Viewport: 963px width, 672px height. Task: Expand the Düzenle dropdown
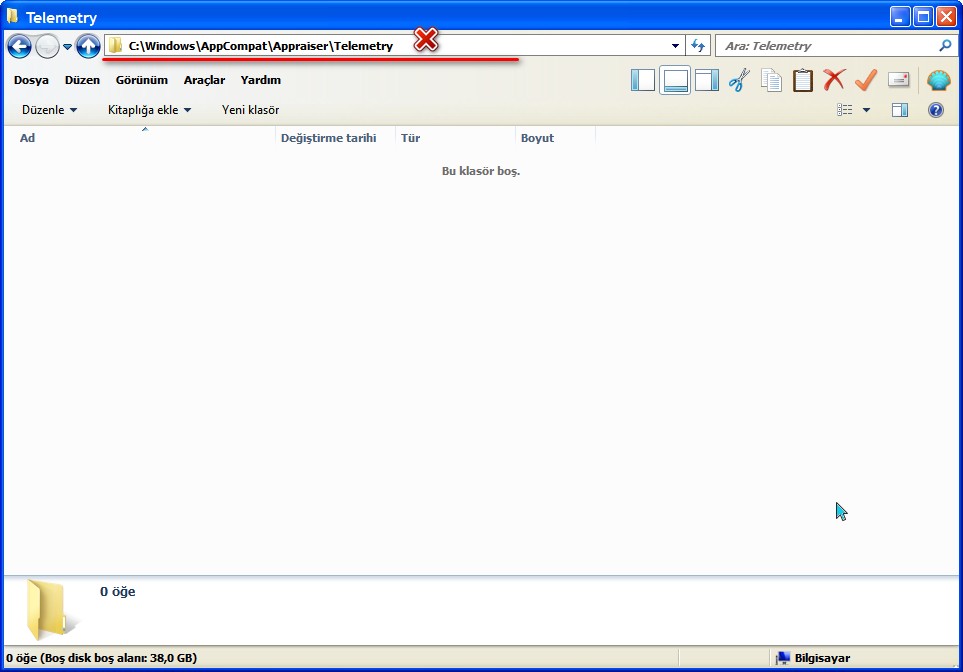coord(49,110)
